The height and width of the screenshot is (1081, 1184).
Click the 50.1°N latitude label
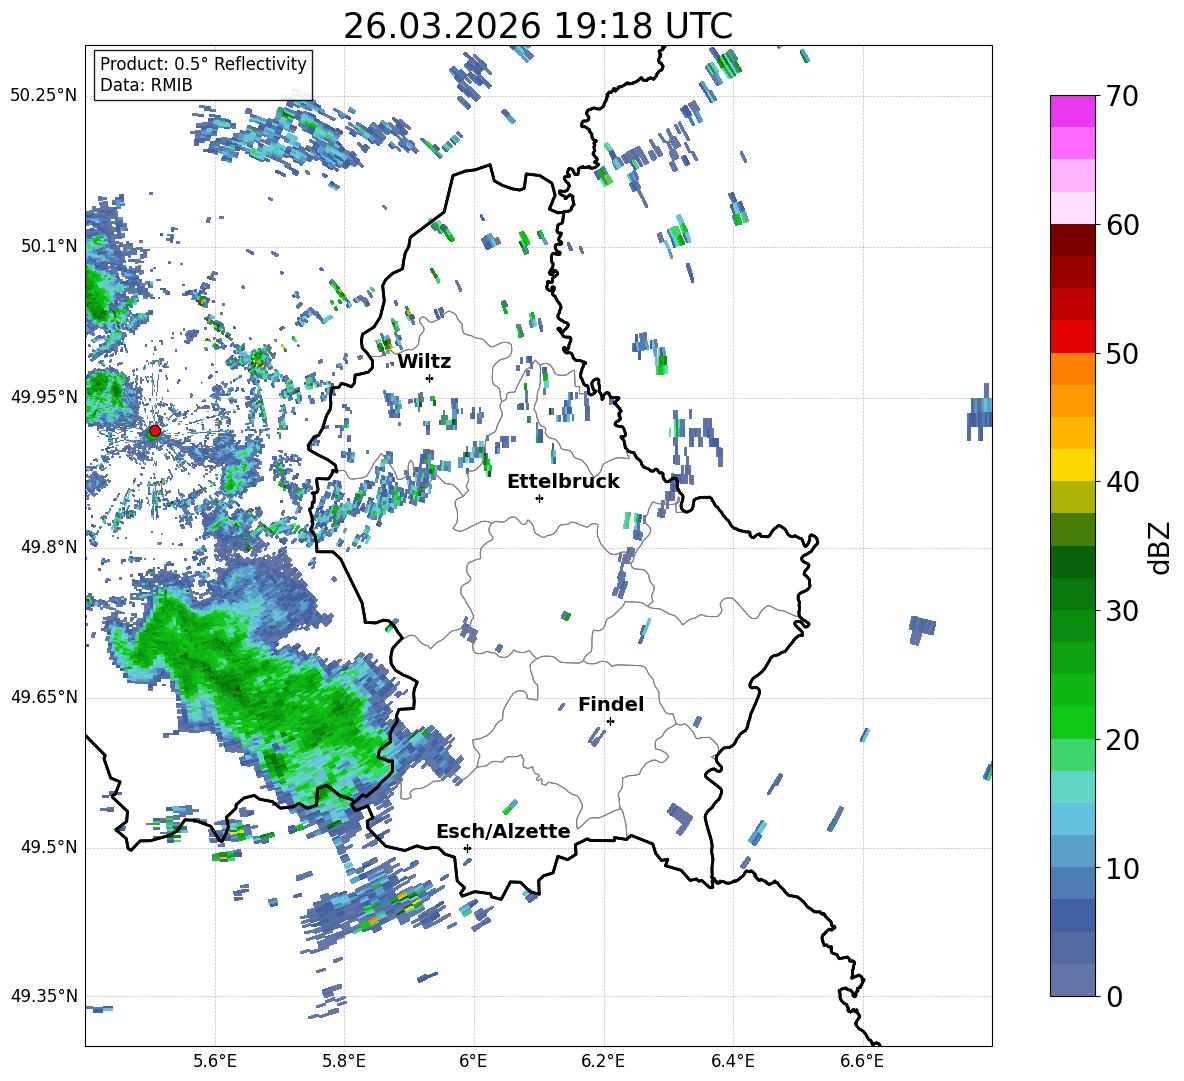coord(50,246)
